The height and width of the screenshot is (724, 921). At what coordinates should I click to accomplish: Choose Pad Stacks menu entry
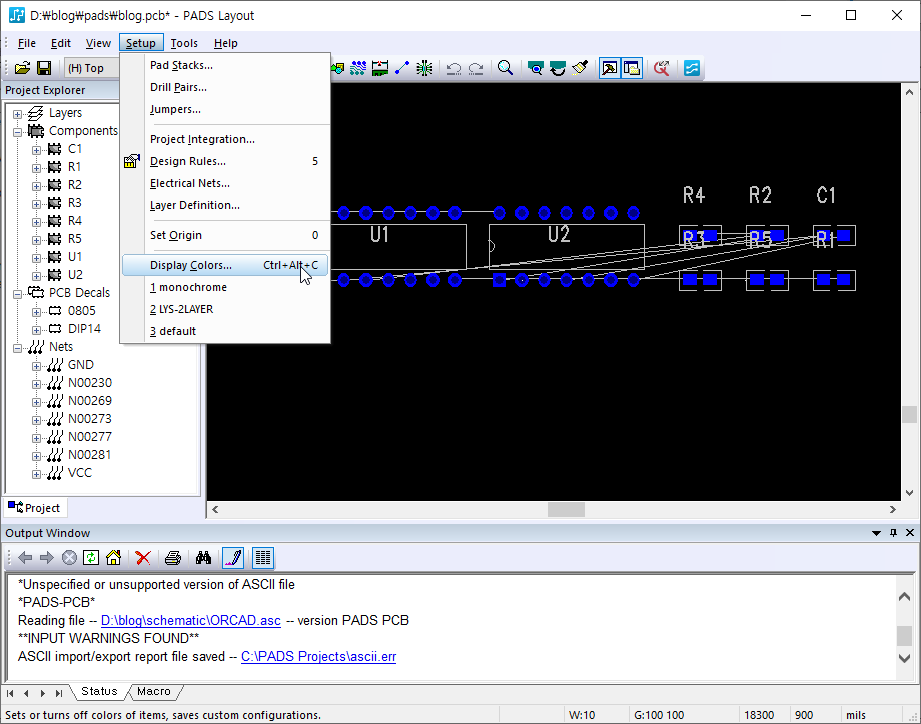pos(225,65)
